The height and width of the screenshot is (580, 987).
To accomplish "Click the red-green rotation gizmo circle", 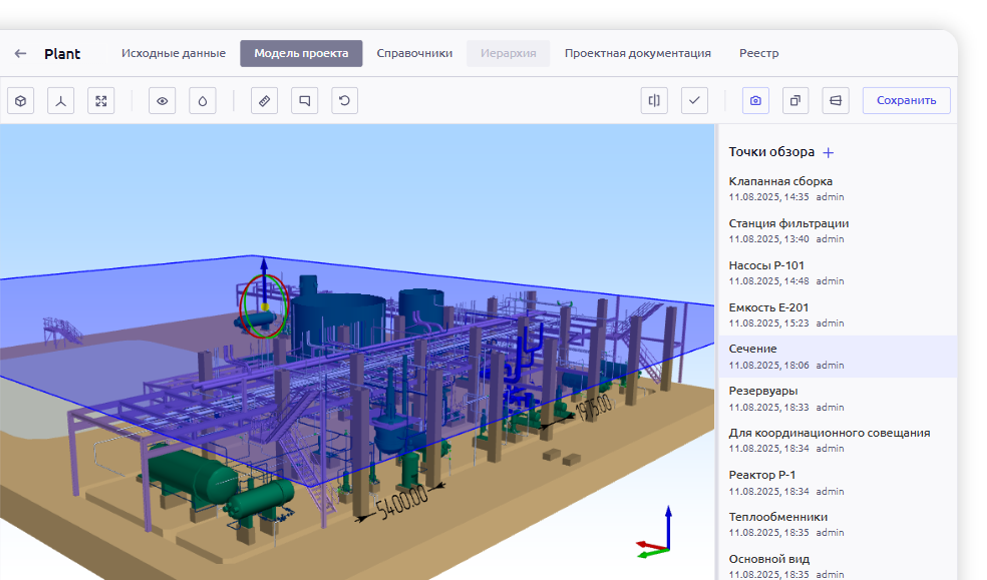I will tap(264, 306).
